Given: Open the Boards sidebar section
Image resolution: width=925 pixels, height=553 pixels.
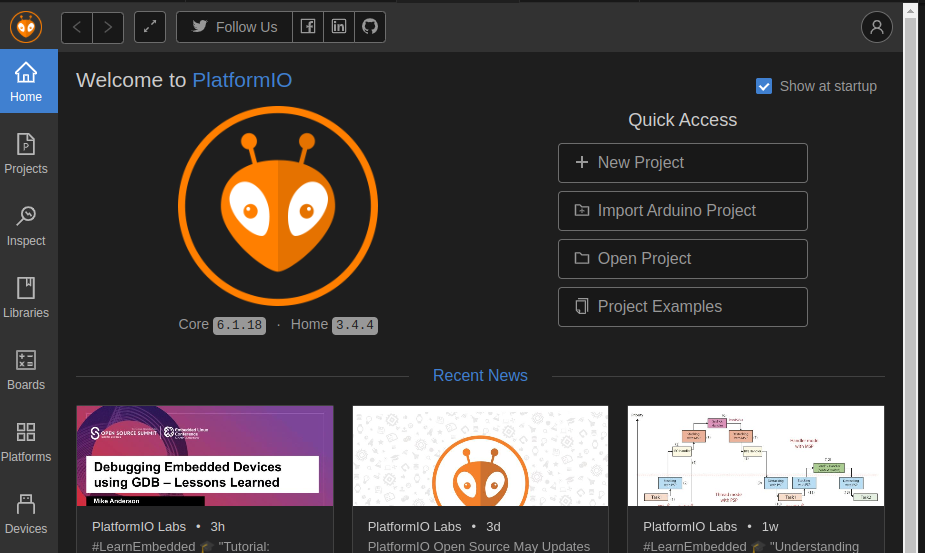Looking at the screenshot, I should pos(26,369).
